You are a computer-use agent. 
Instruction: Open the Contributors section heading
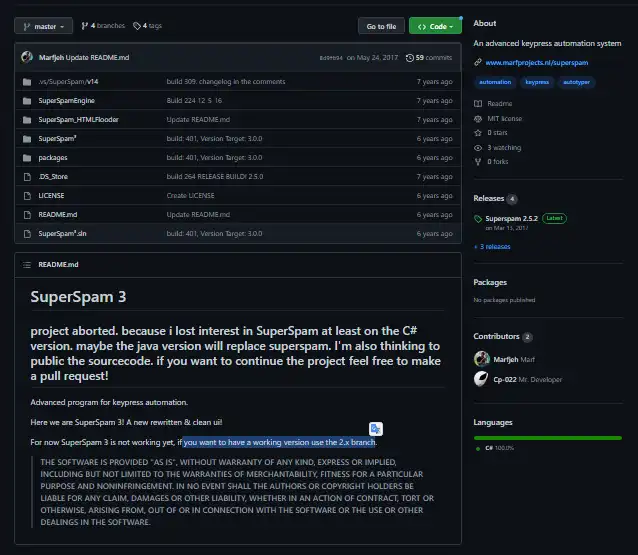tap(496, 336)
